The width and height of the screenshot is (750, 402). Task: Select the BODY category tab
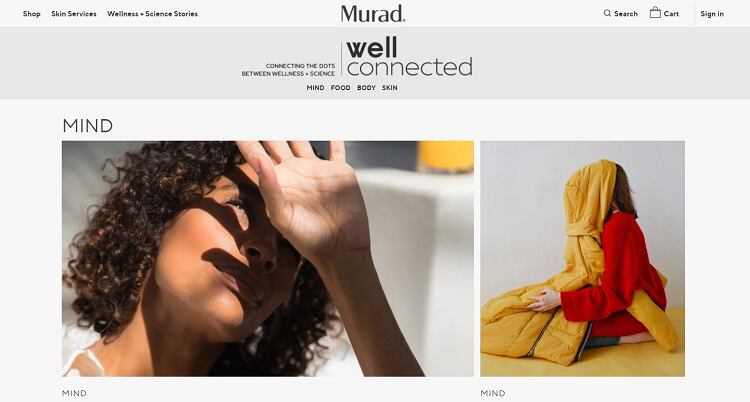[x=366, y=88]
